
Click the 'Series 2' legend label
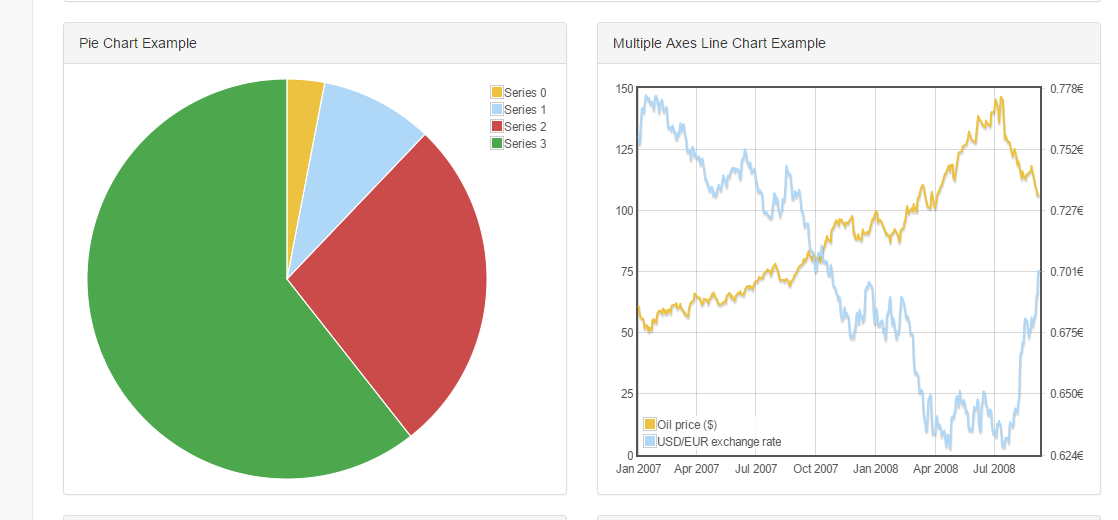(525, 127)
